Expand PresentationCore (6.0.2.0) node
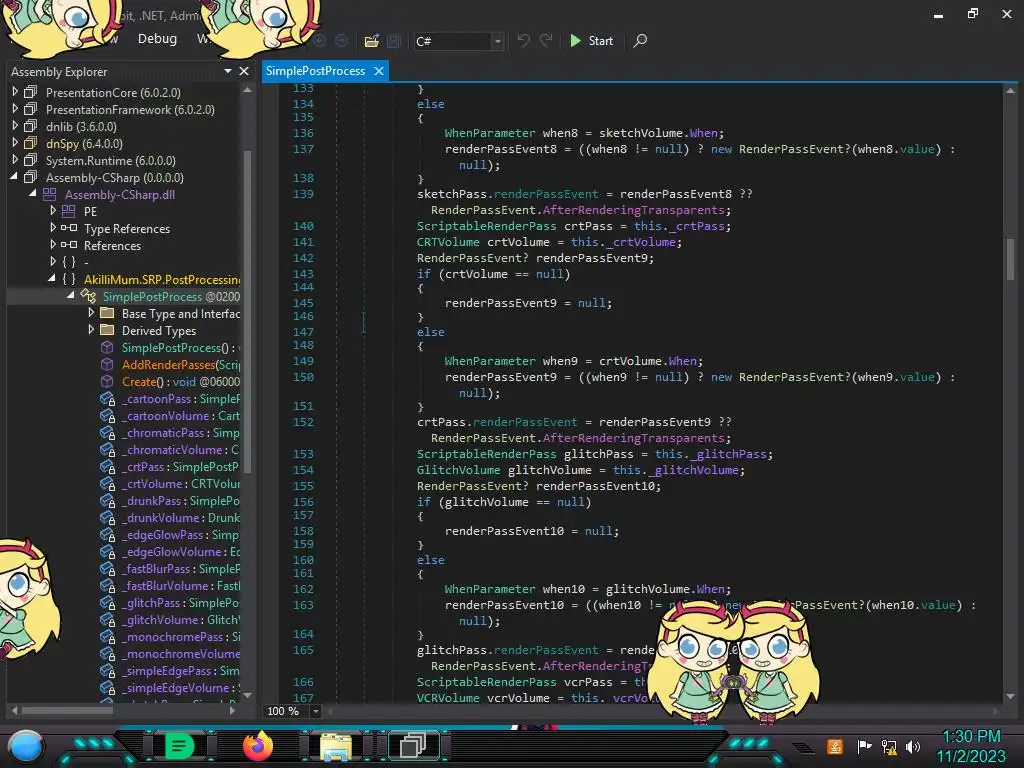This screenshot has width=1024, height=768. pyautogui.click(x=15, y=92)
